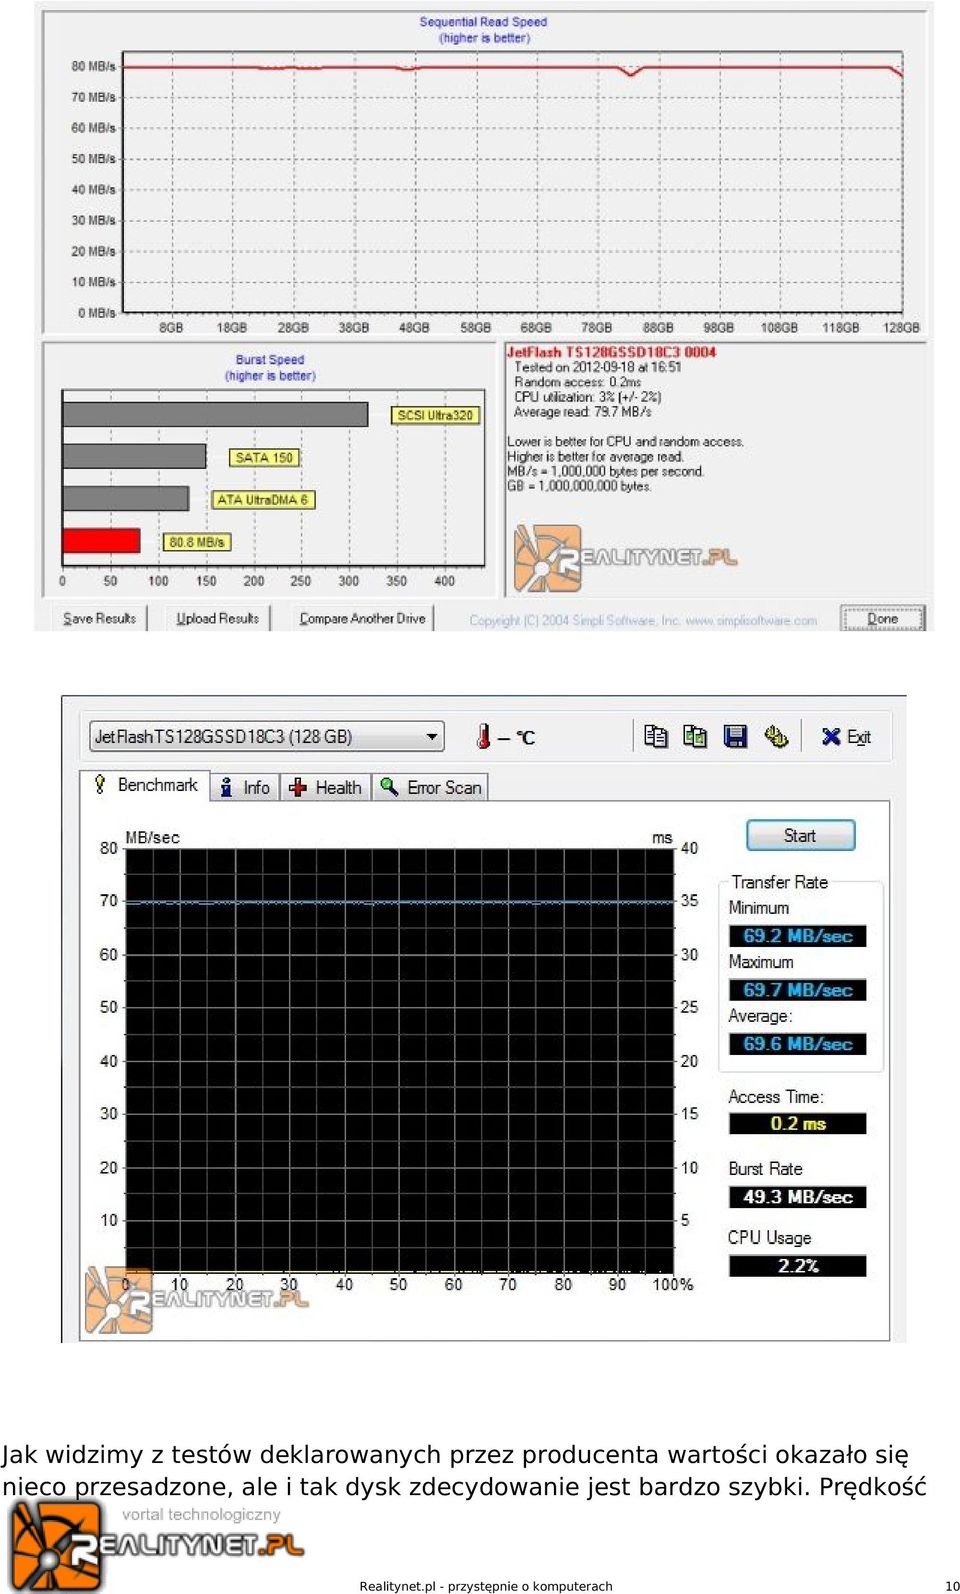Click the Done button

[x=882, y=618]
